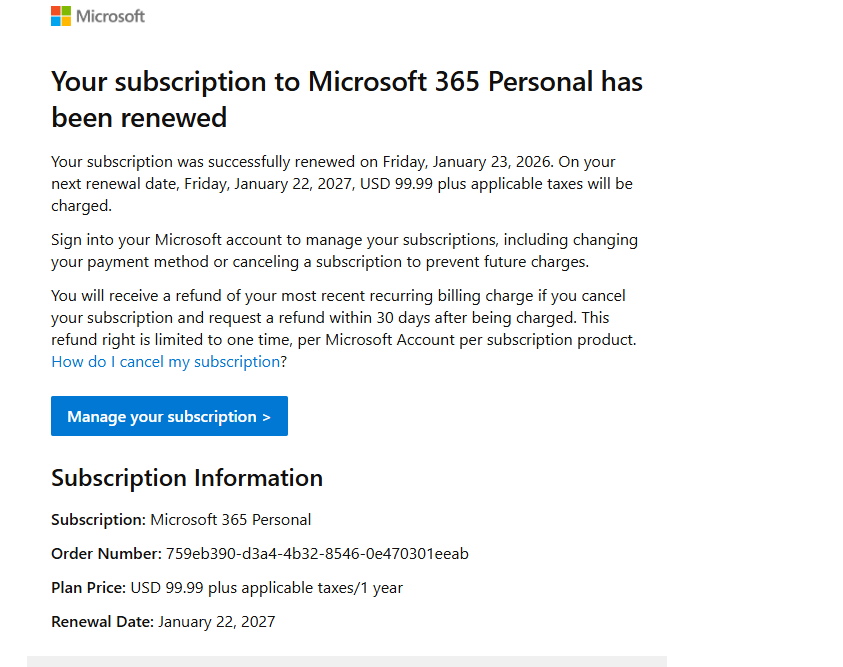Screen dimensions: 843x667
Task: Click the bold Renewal Date label
Action: [x=103, y=621]
